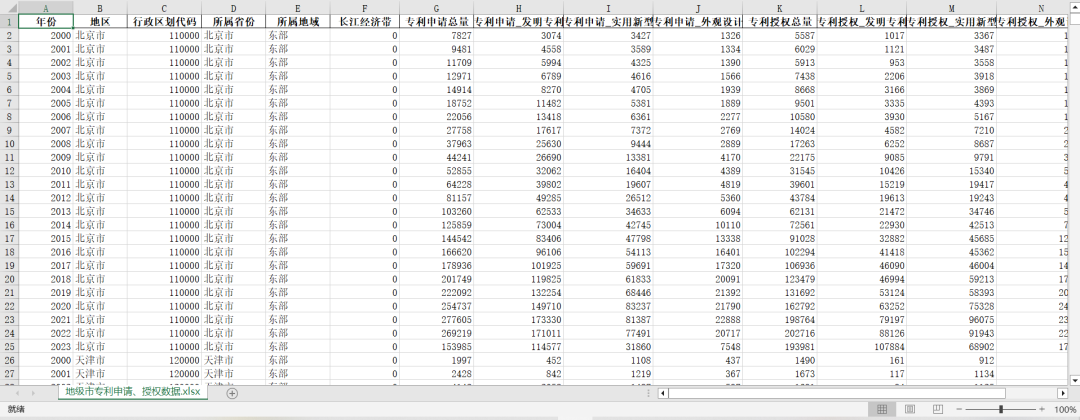
Task: Switch to Normal view in status bar
Action: coord(882,410)
